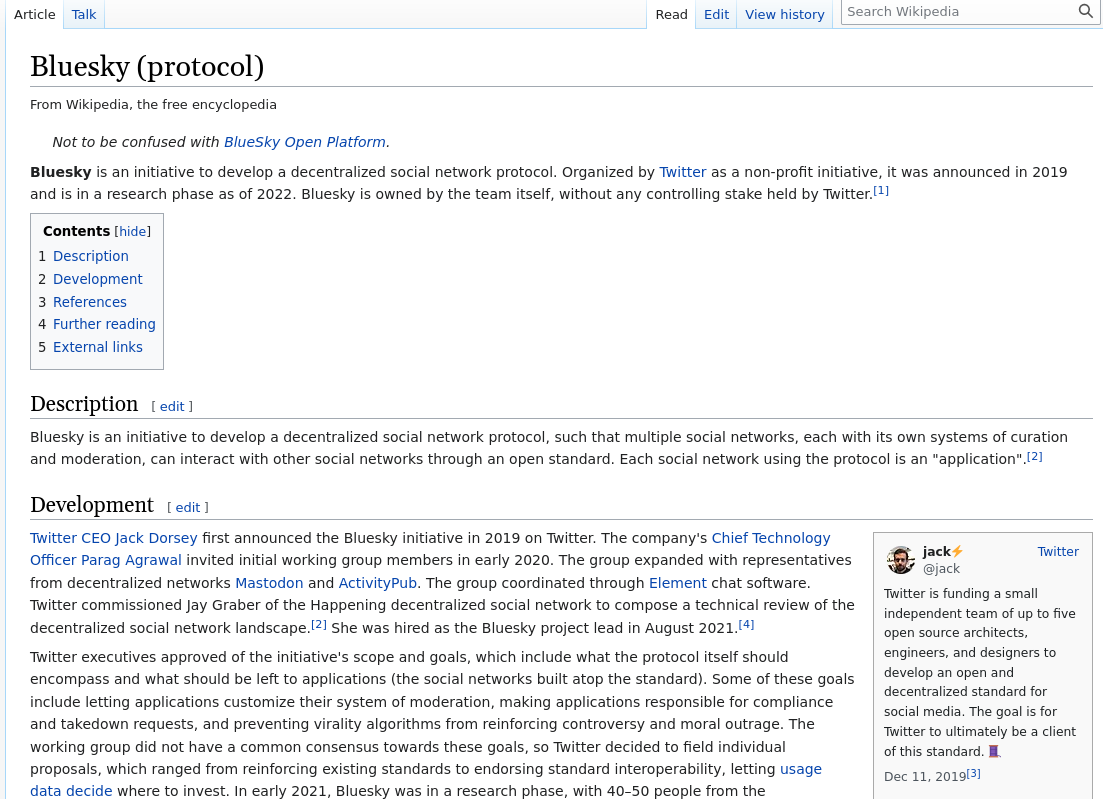Click the Description section heading

[84, 404]
